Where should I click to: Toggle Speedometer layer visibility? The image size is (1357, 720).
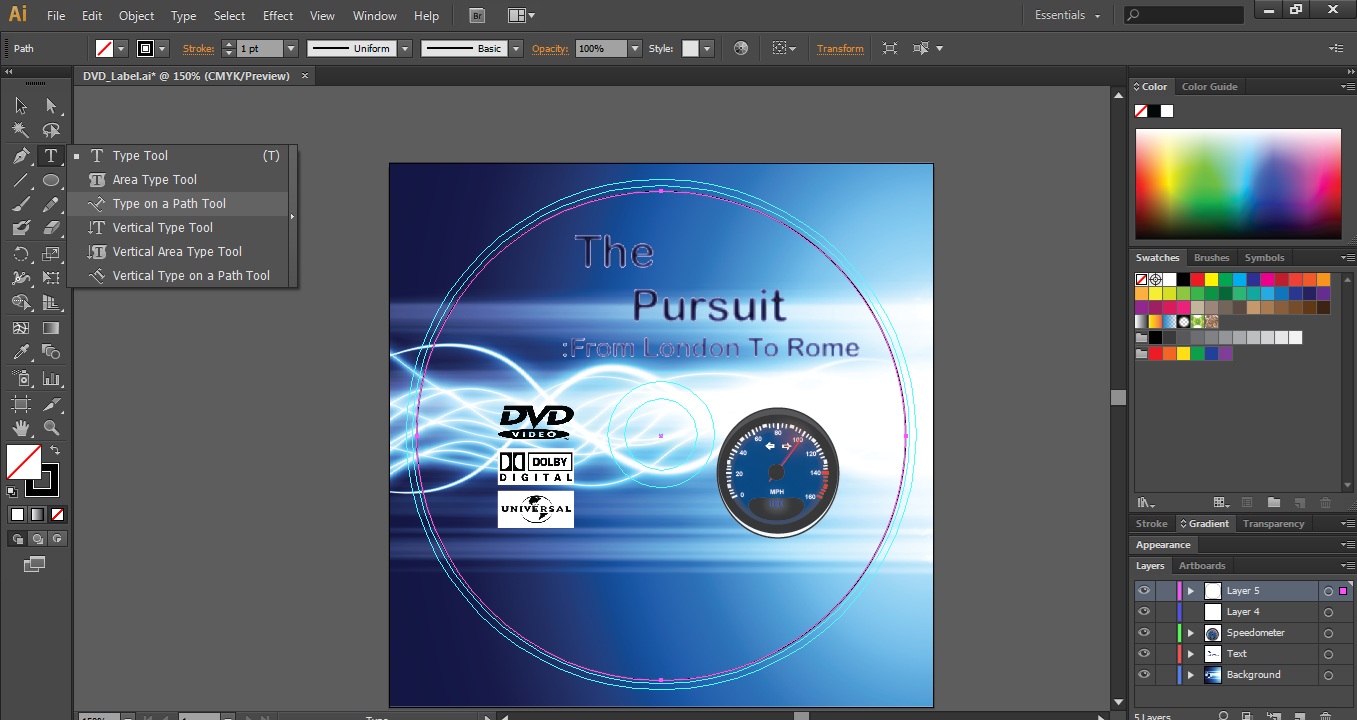(1144, 633)
